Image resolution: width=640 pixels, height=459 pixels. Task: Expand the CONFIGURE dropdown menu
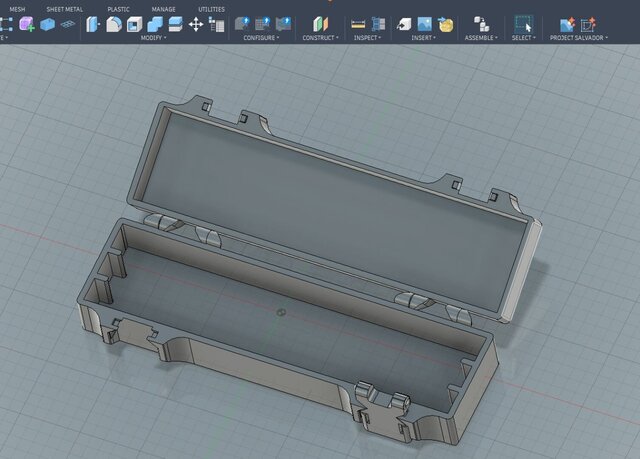[261, 38]
